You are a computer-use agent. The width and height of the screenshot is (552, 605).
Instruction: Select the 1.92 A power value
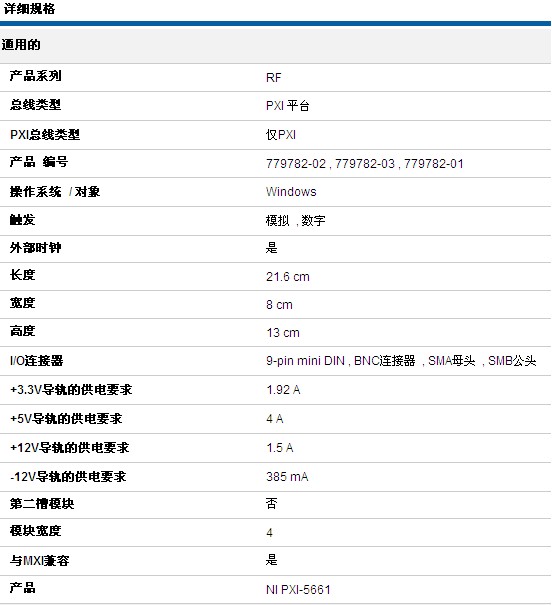click(x=283, y=390)
